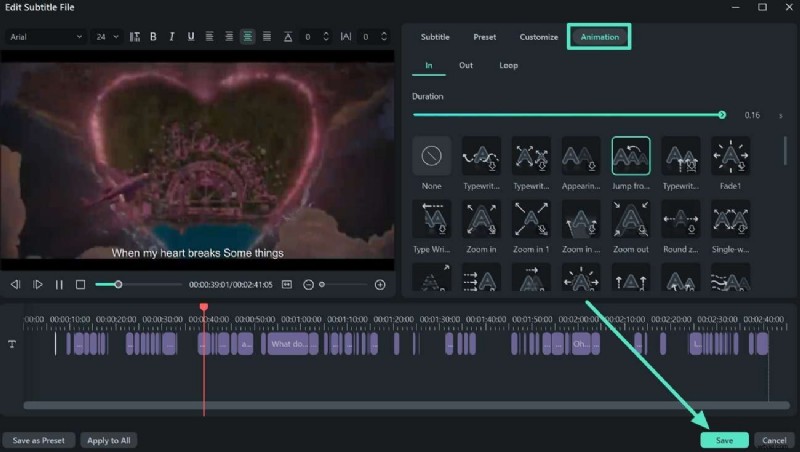Select the Loop animation subtab
Image resolution: width=800 pixels, height=452 pixels.
[x=509, y=65]
